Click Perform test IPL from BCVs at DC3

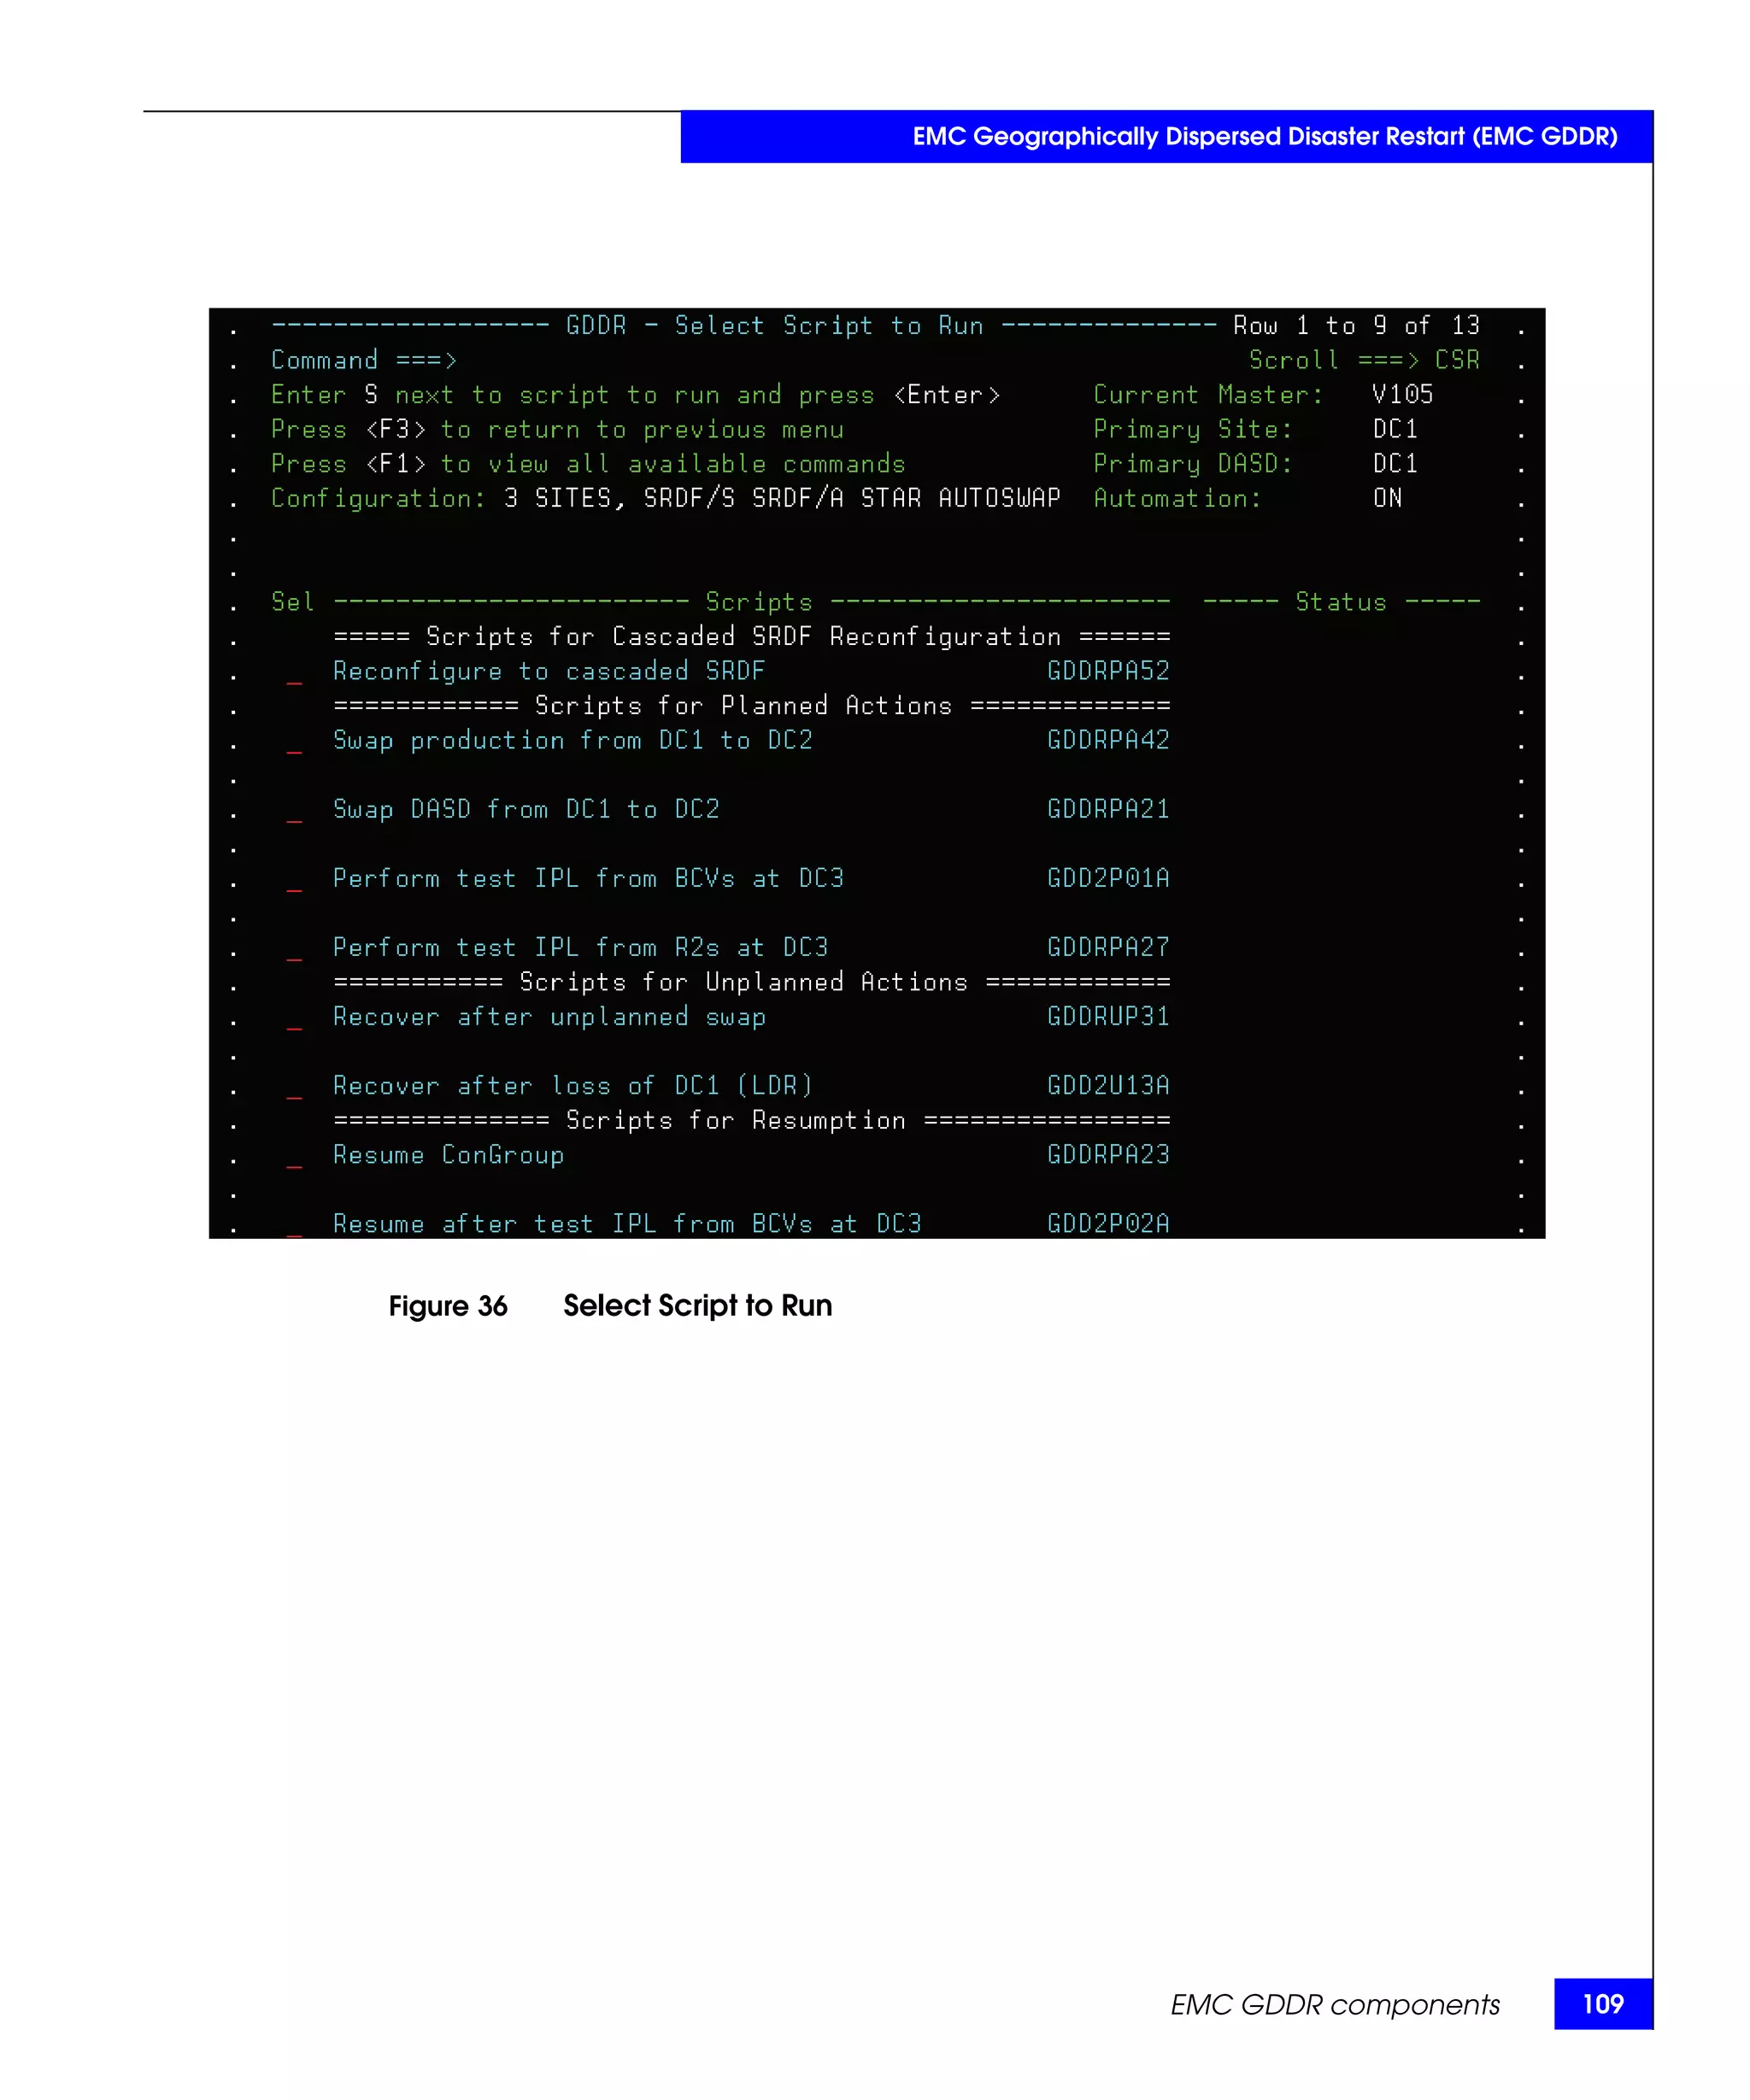(x=588, y=878)
